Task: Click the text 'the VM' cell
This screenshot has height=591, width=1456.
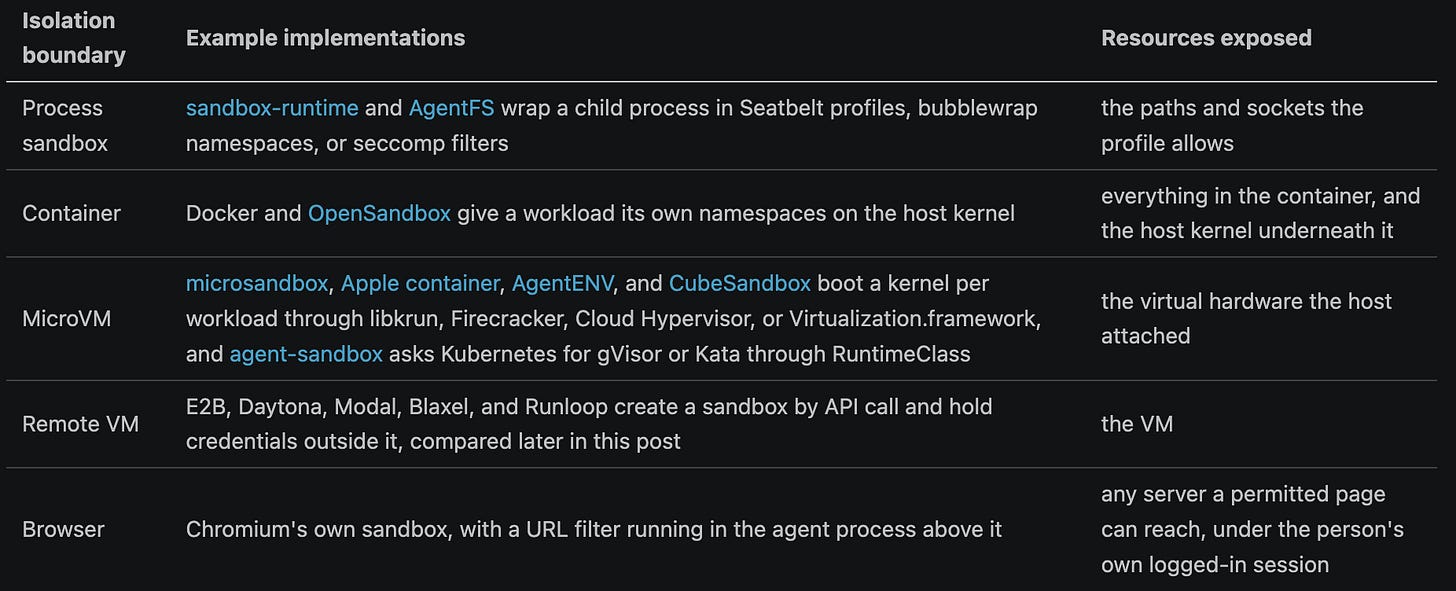Action: click(1137, 424)
